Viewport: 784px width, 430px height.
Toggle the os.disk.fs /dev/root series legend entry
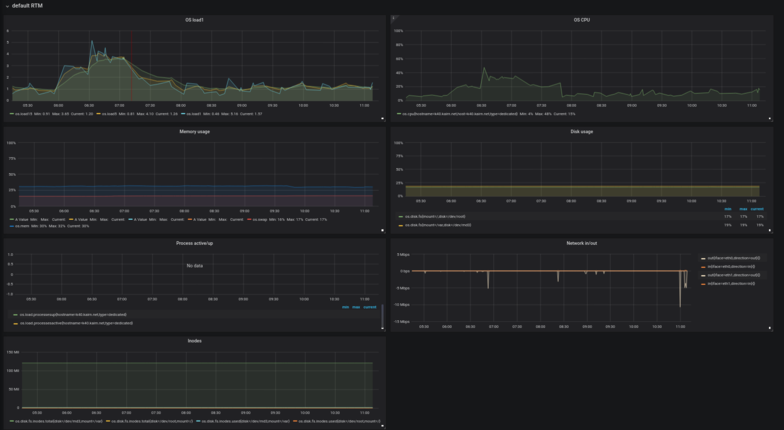pyautogui.click(x=435, y=216)
